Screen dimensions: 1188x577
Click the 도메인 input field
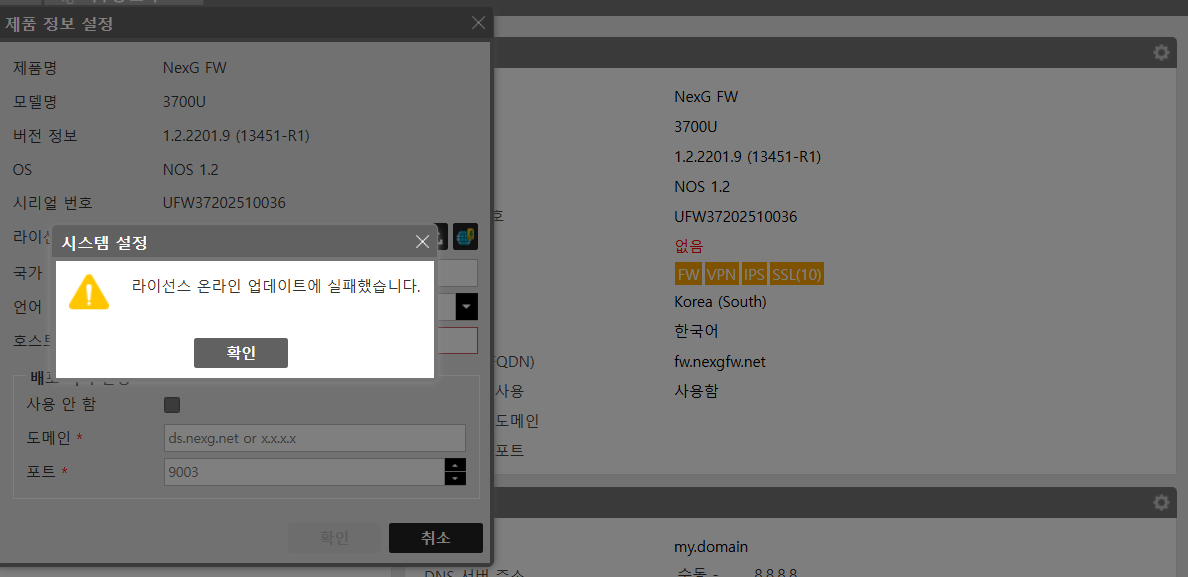tap(314, 438)
